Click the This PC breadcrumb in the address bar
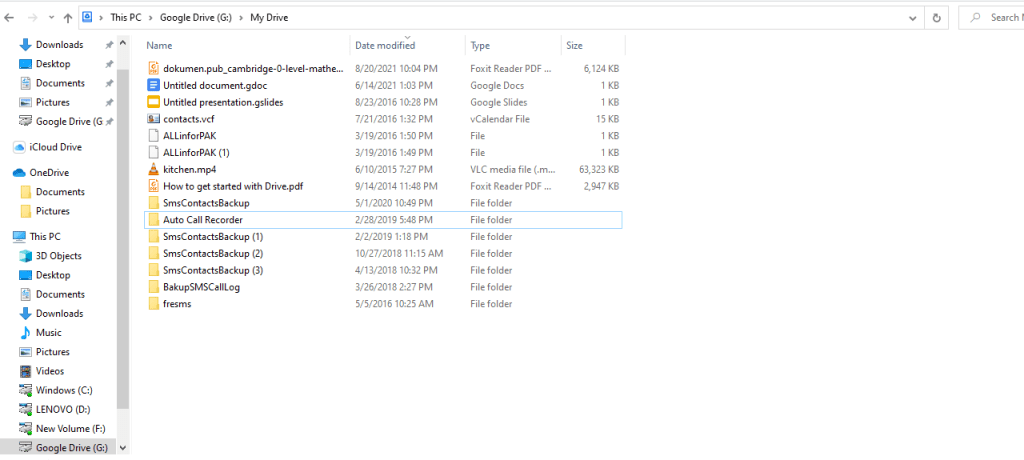 click(125, 18)
